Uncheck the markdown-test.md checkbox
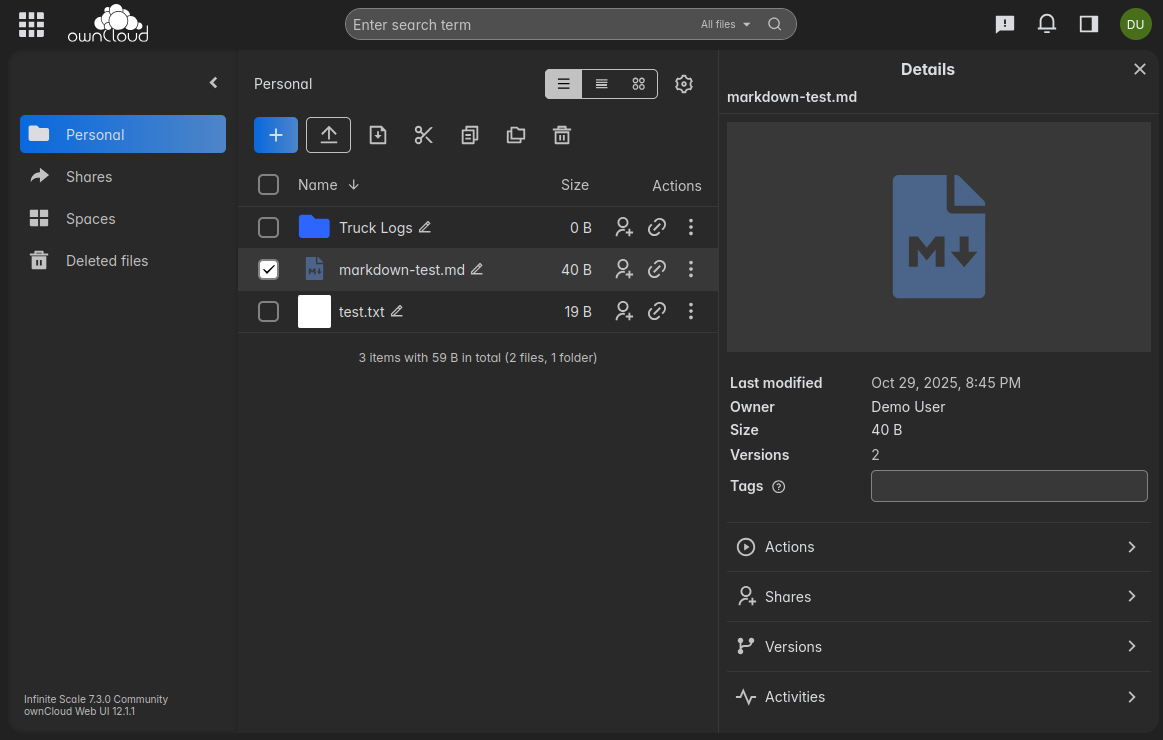Viewport: 1163px width, 740px height. (x=268, y=269)
